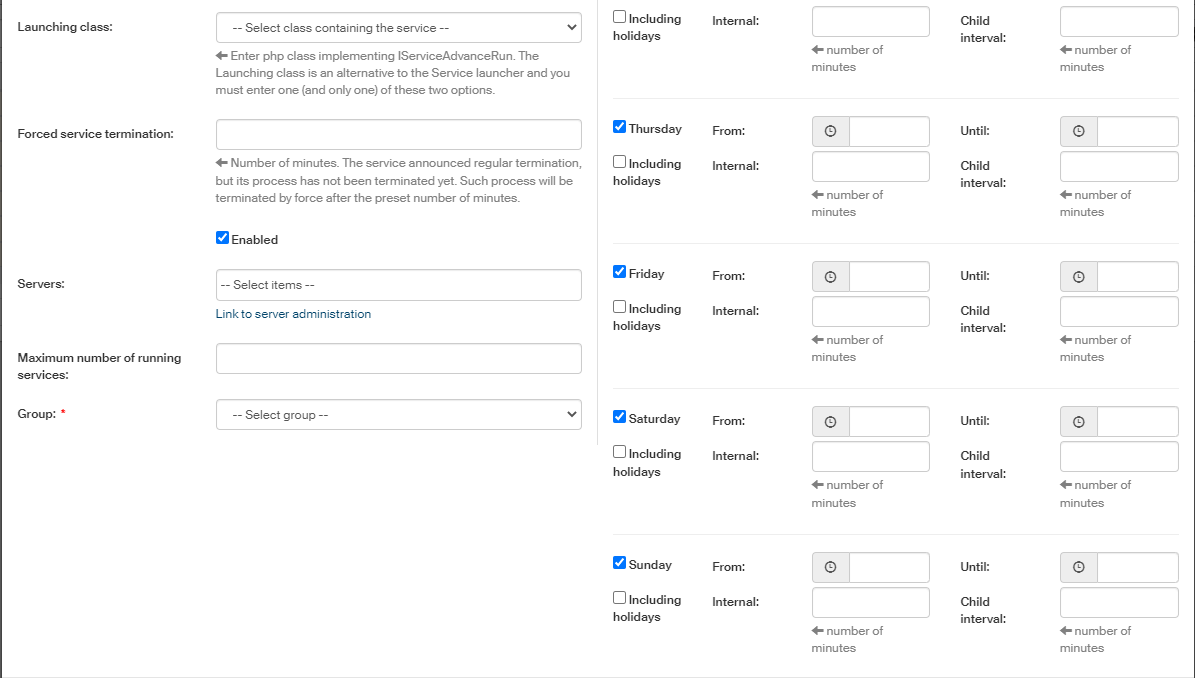Click the Saturday Internal minutes field
The image size is (1195, 678).
(x=870, y=457)
